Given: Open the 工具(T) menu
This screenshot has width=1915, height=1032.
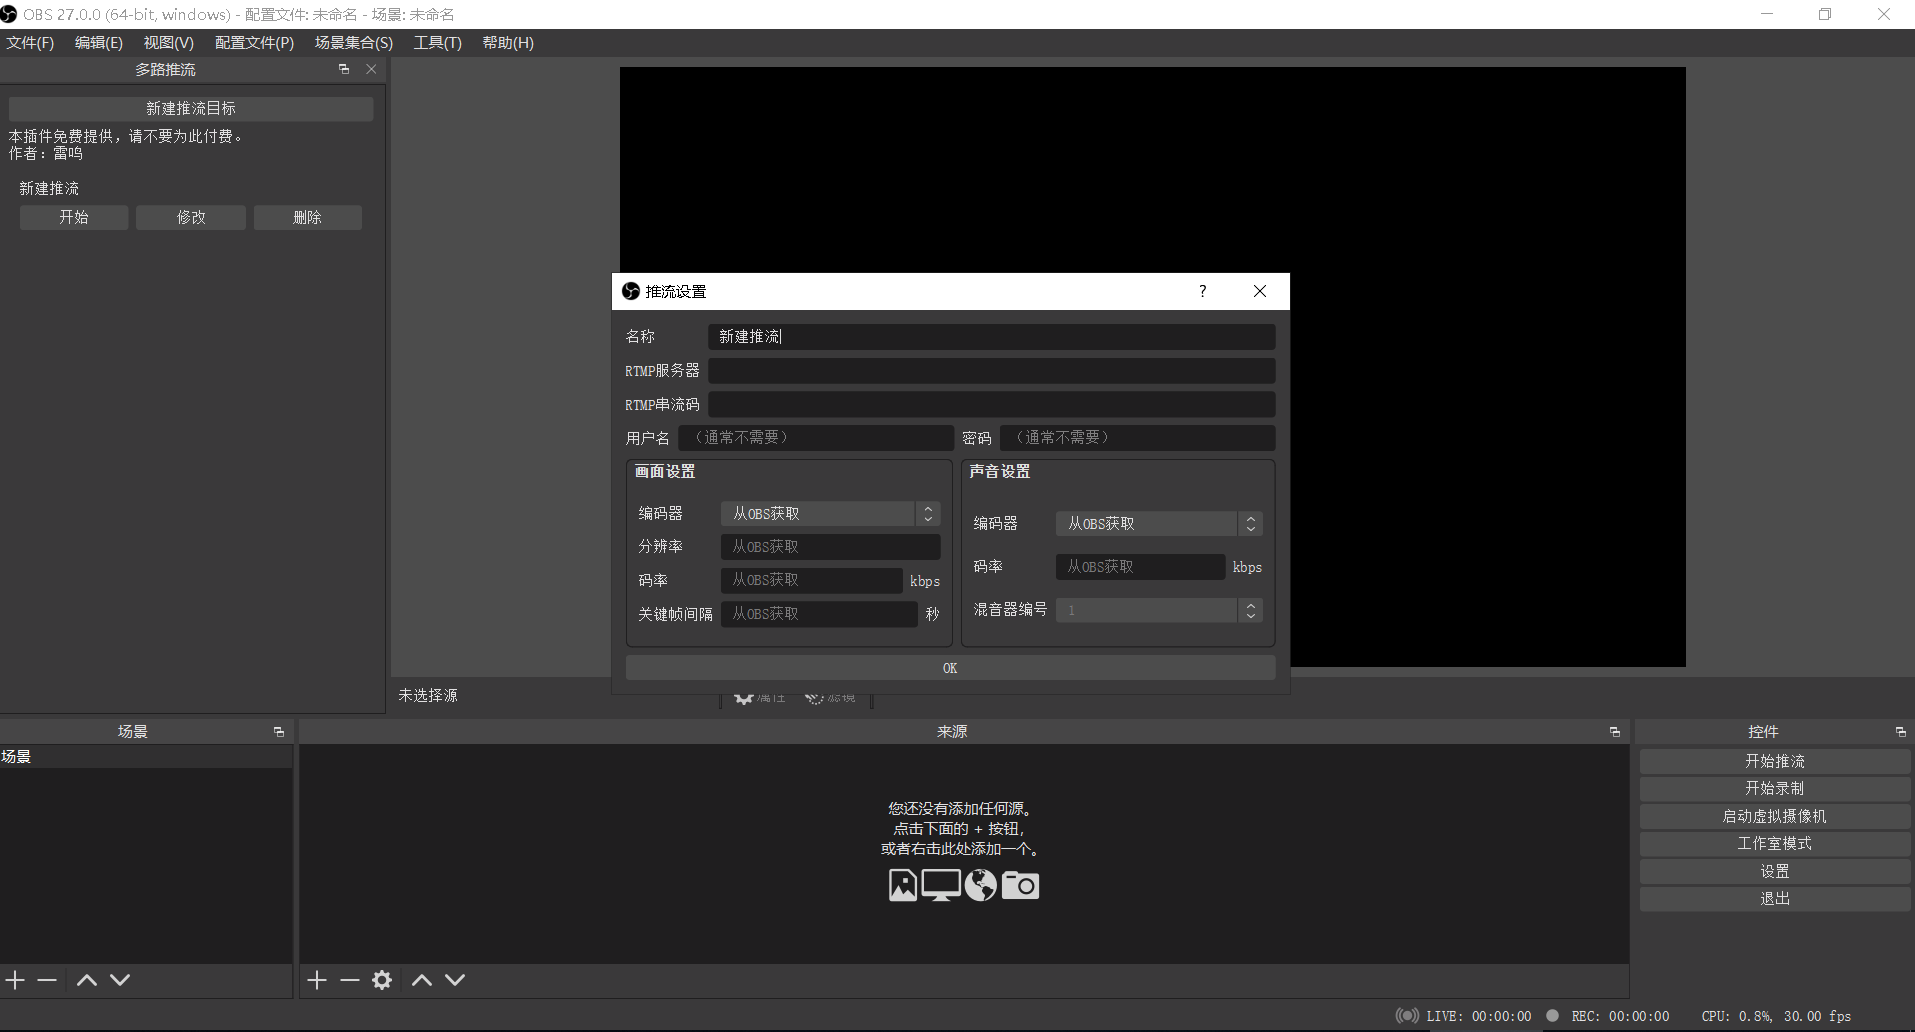Looking at the screenshot, I should point(436,42).
